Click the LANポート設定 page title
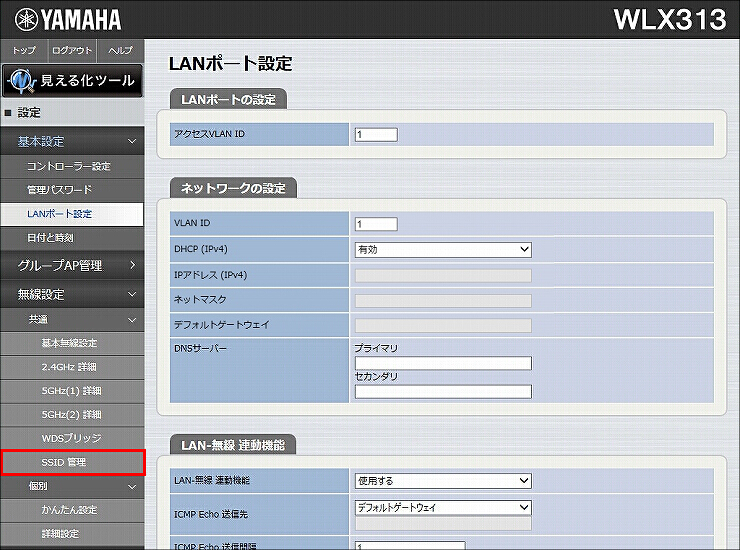This screenshot has width=740, height=550. click(230, 63)
